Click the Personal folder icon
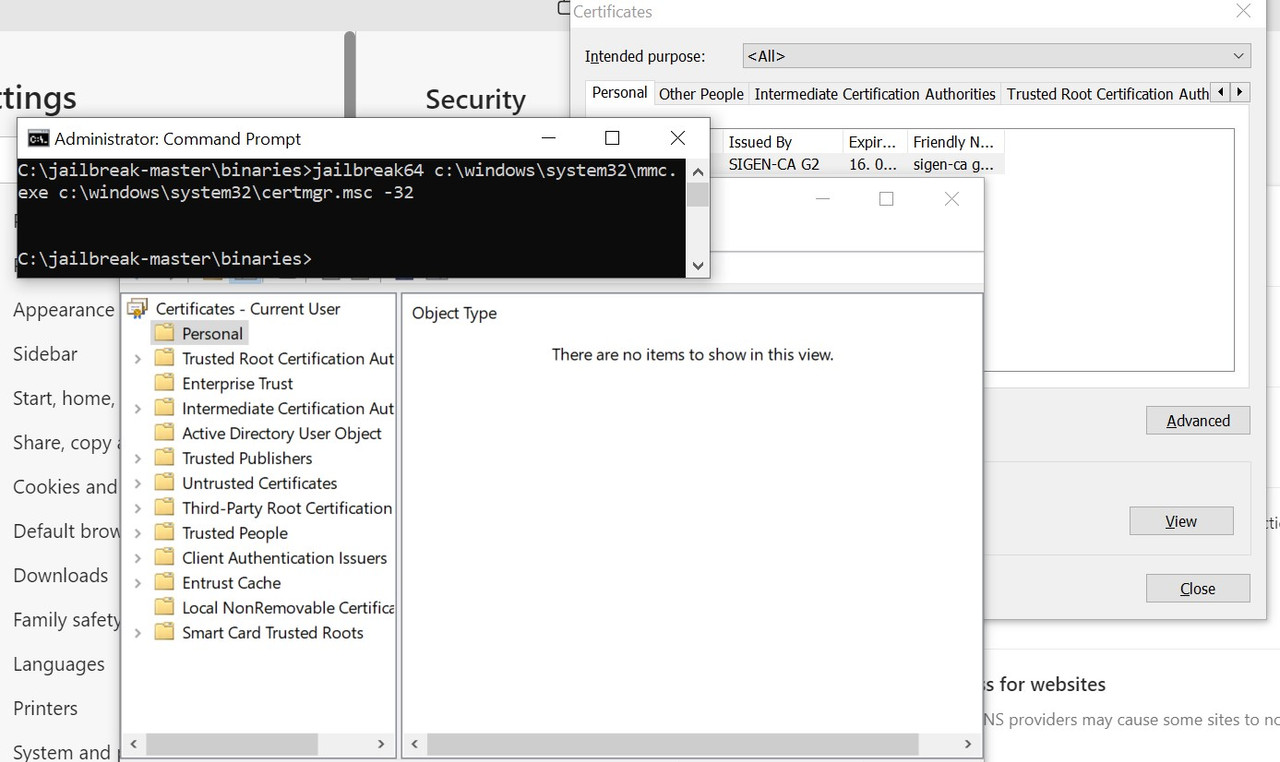1280x762 pixels. click(x=164, y=333)
